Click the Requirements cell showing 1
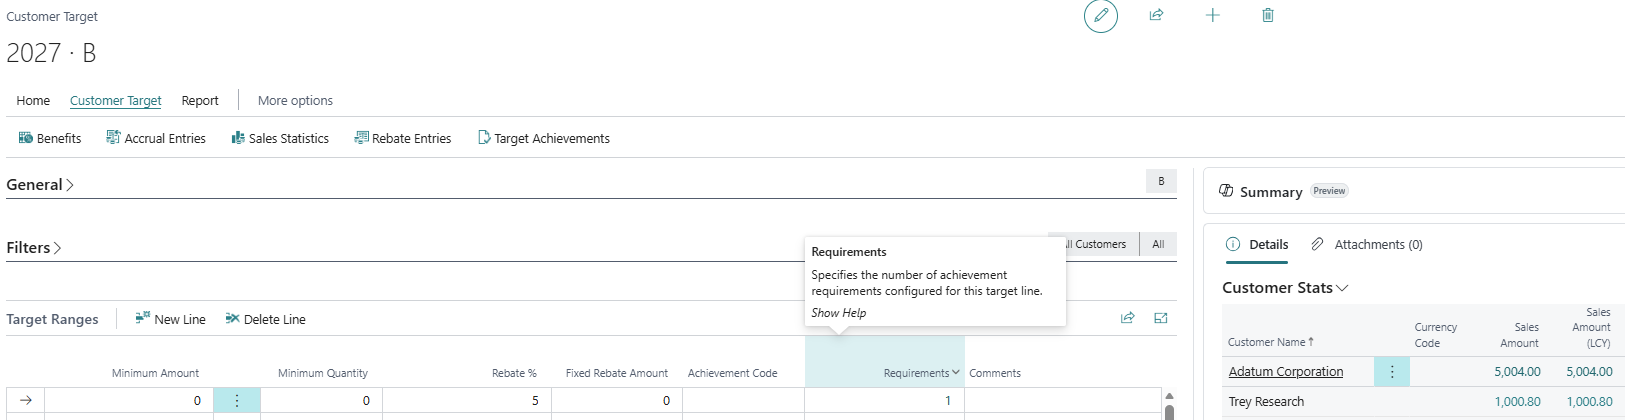 point(885,400)
